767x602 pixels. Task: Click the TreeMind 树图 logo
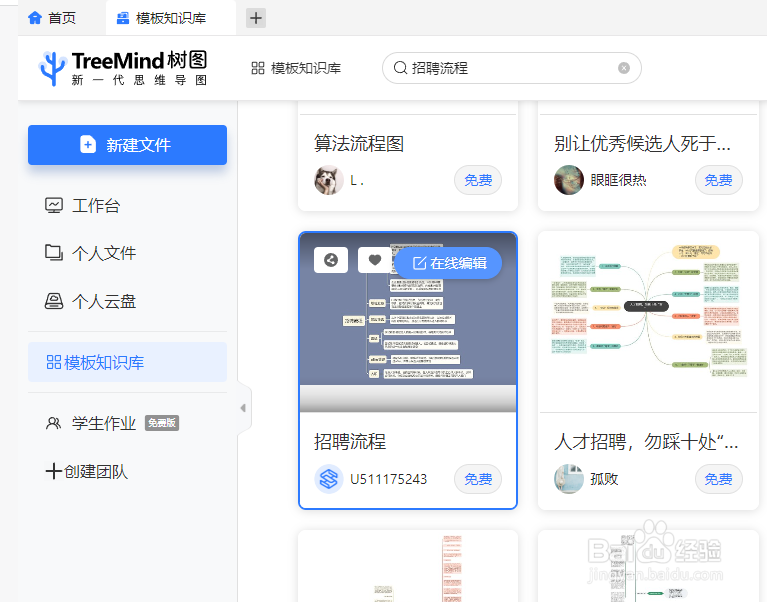(123, 68)
